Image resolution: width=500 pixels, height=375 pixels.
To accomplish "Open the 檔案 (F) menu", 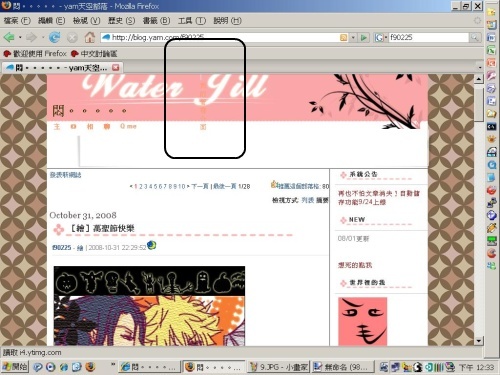I will (x=17, y=21).
